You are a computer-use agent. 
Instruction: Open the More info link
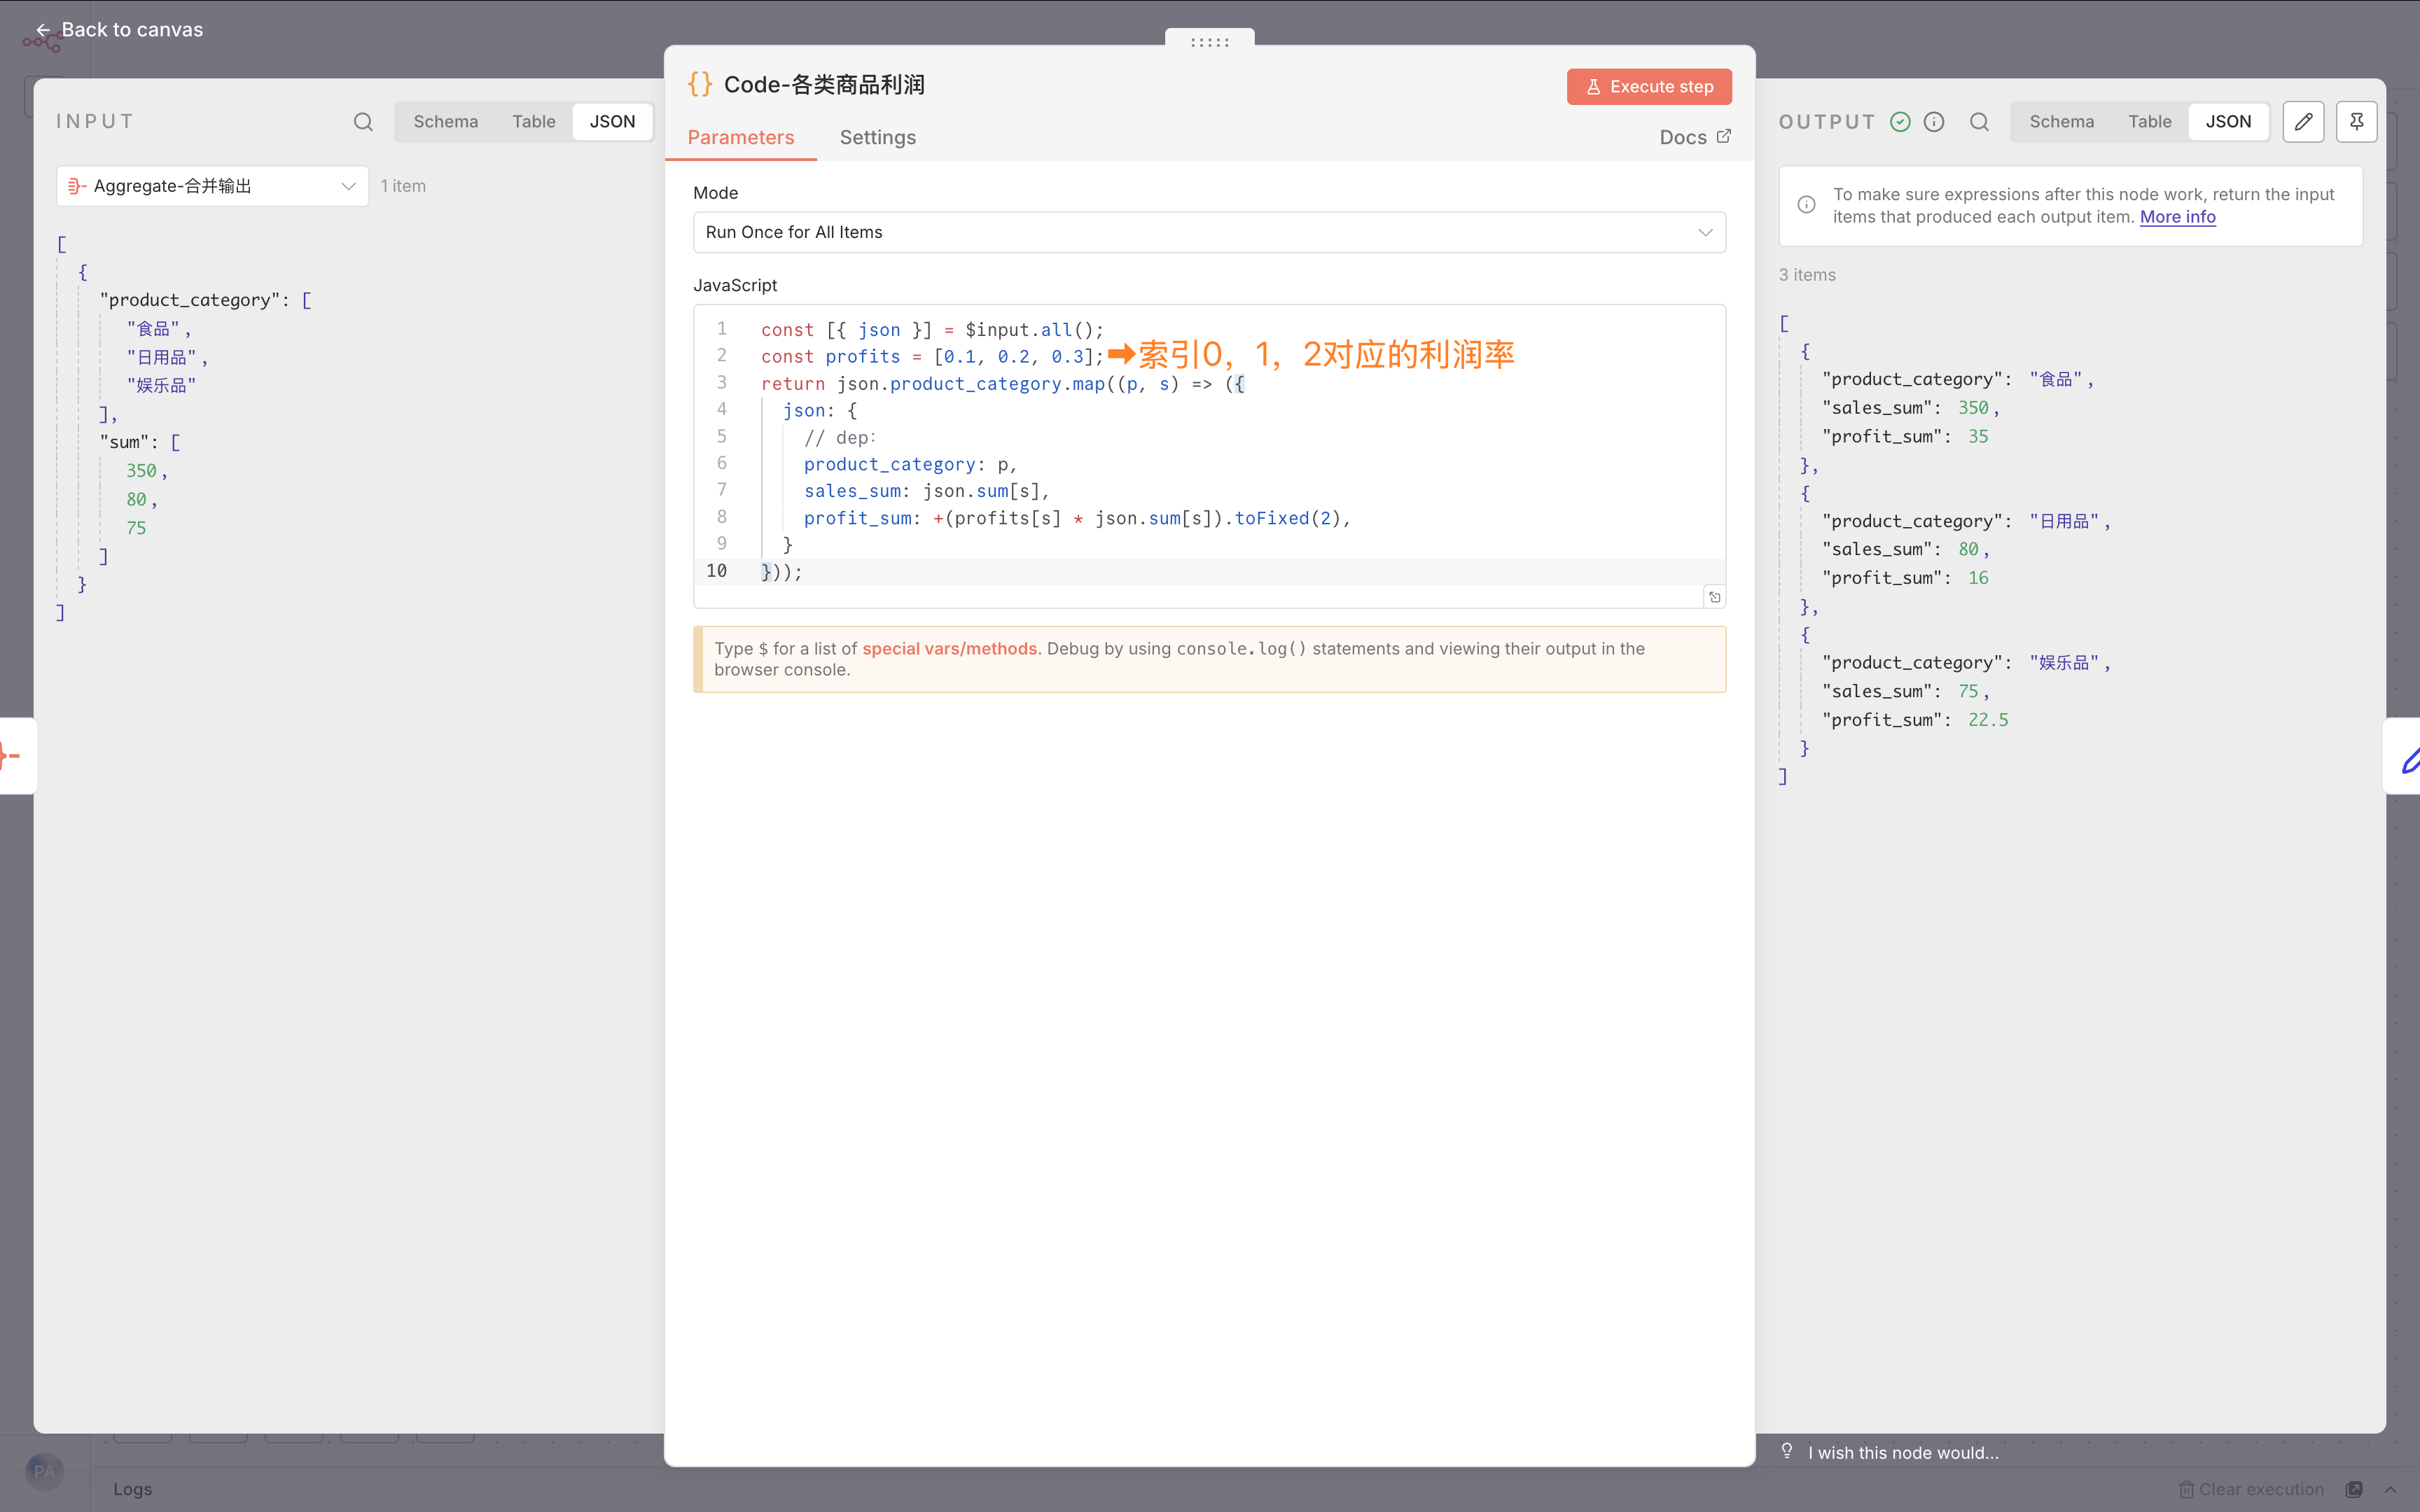click(2177, 217)
